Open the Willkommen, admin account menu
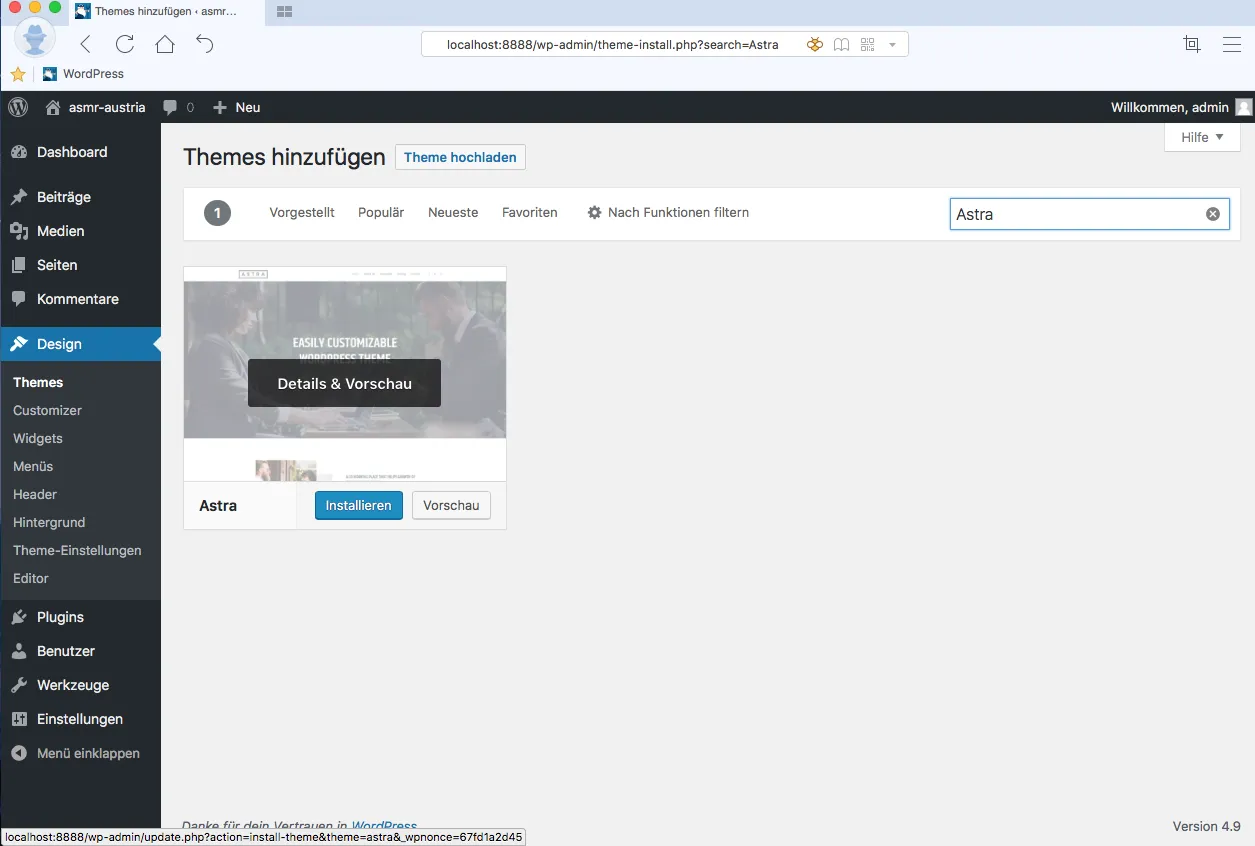Image resolution: width=1255 pixels, height=846 pixels. point(1181,107)
